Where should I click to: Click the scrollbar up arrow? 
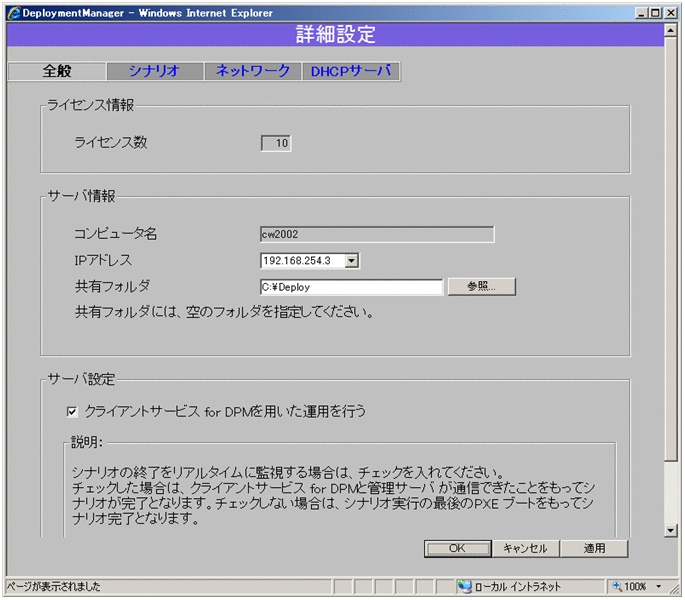(670, 30)
